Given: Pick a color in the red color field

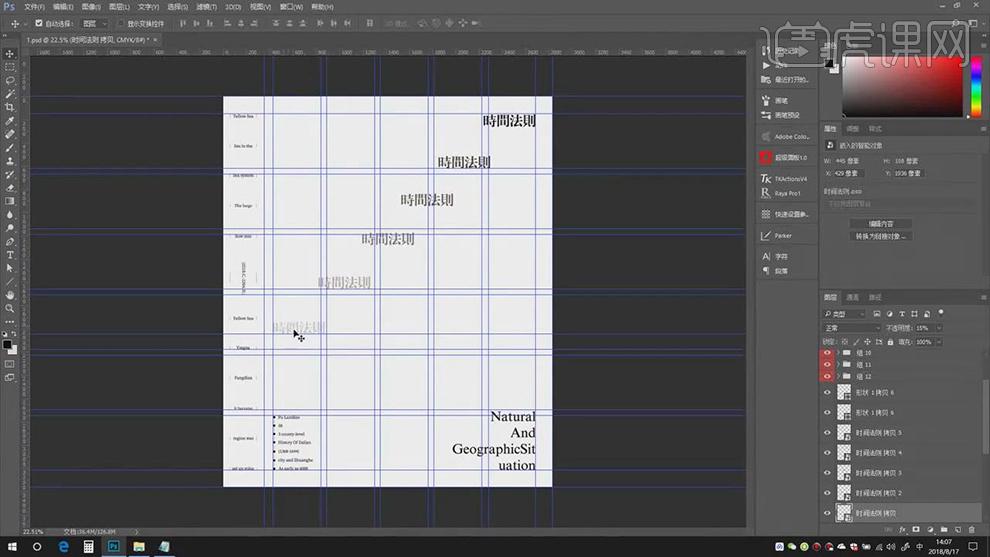Looking at the screenshot, I should click(902, 87).
